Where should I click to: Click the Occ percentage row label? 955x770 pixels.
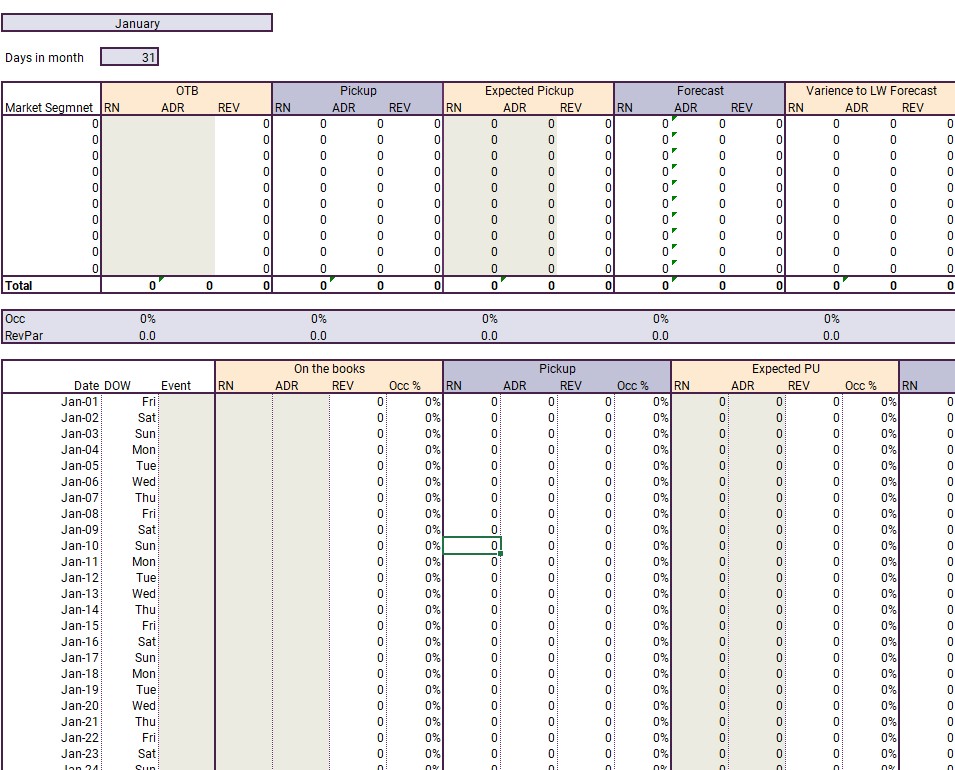click(x=17, y=318)
